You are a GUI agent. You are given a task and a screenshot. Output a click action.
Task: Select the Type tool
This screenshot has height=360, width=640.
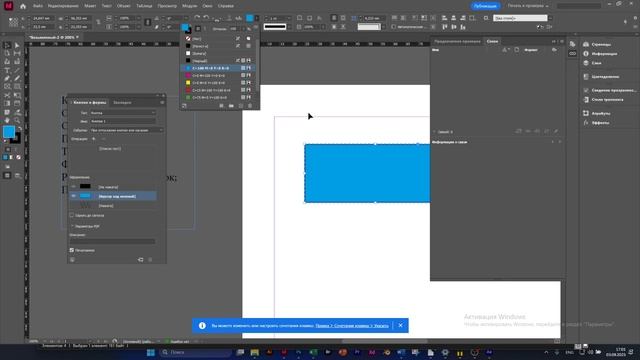pyautogui.click(x=7, y=71)
